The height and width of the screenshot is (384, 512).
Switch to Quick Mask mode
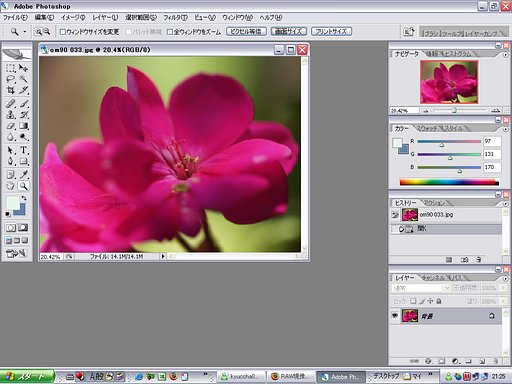pos(23,228)
